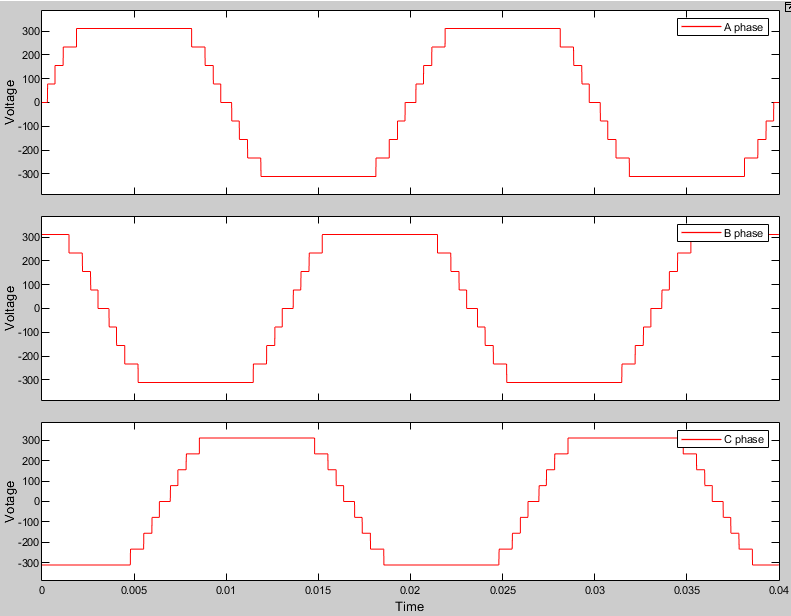Select the A phase legend label
791x616 pixels.
pos(743,27)
